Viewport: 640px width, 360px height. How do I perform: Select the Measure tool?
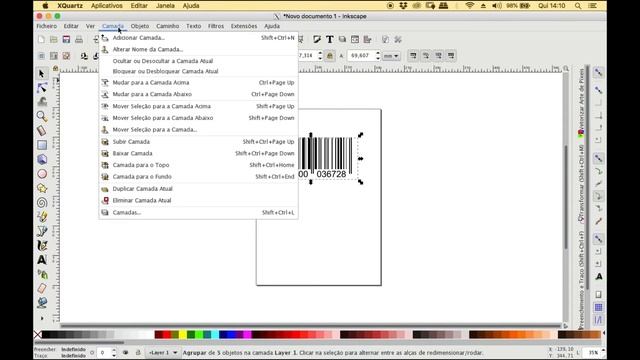point(42,130)
